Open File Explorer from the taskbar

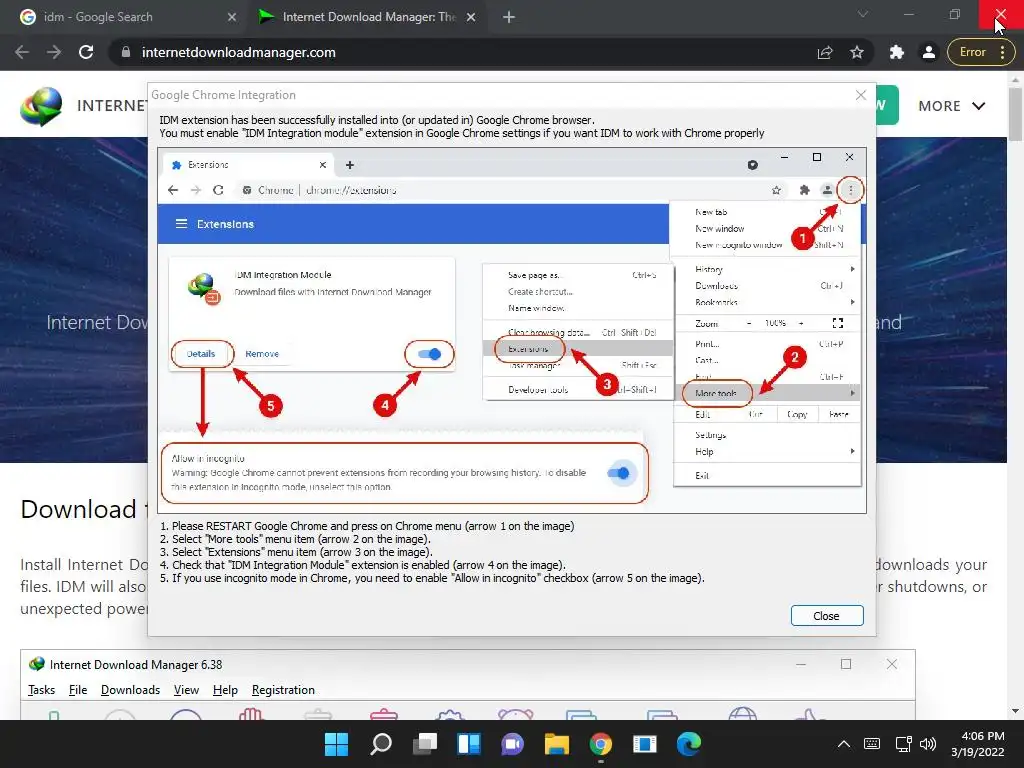point(557,744)
